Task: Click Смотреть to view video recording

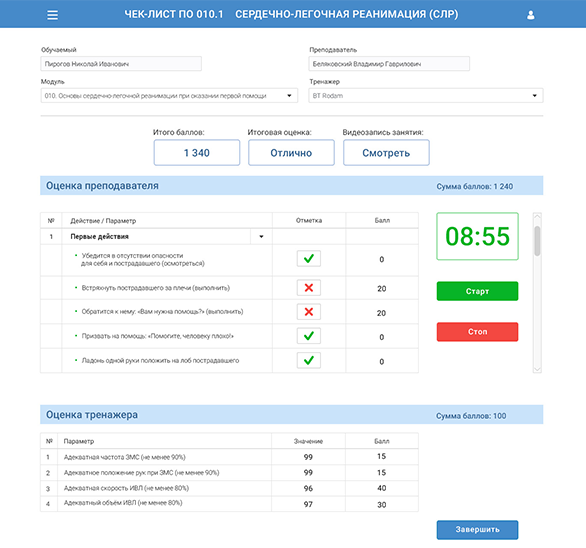Action: tap(386, 153)
